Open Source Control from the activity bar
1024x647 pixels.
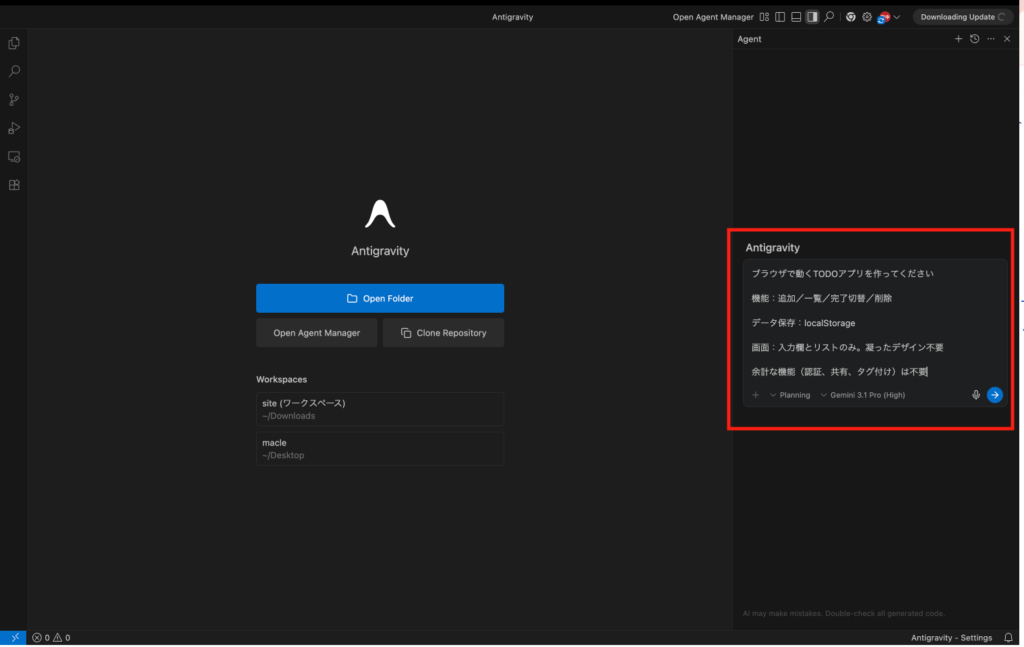coord(14,100)
